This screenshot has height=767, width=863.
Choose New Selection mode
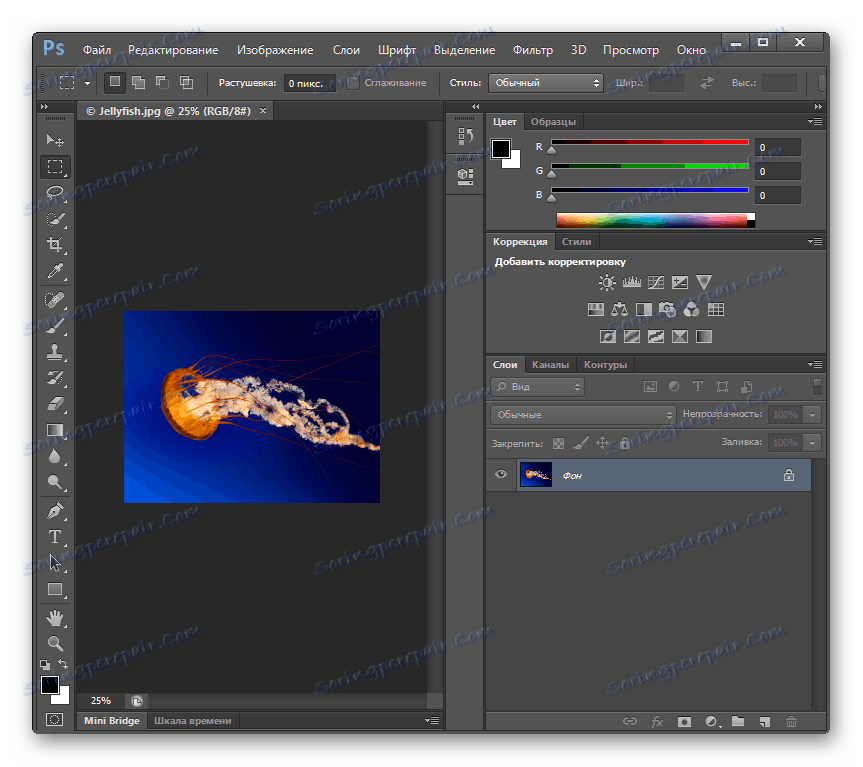click(x=114, y=82)
